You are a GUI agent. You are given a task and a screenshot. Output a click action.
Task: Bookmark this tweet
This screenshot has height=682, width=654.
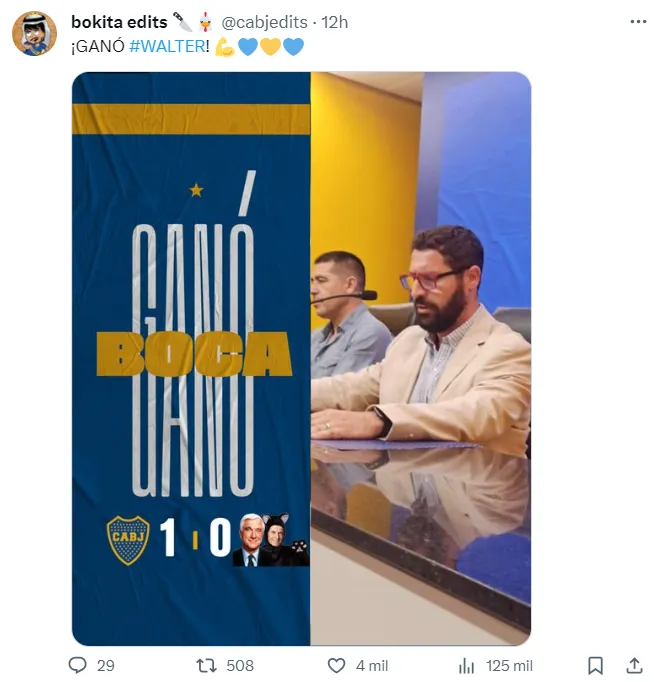595,665
